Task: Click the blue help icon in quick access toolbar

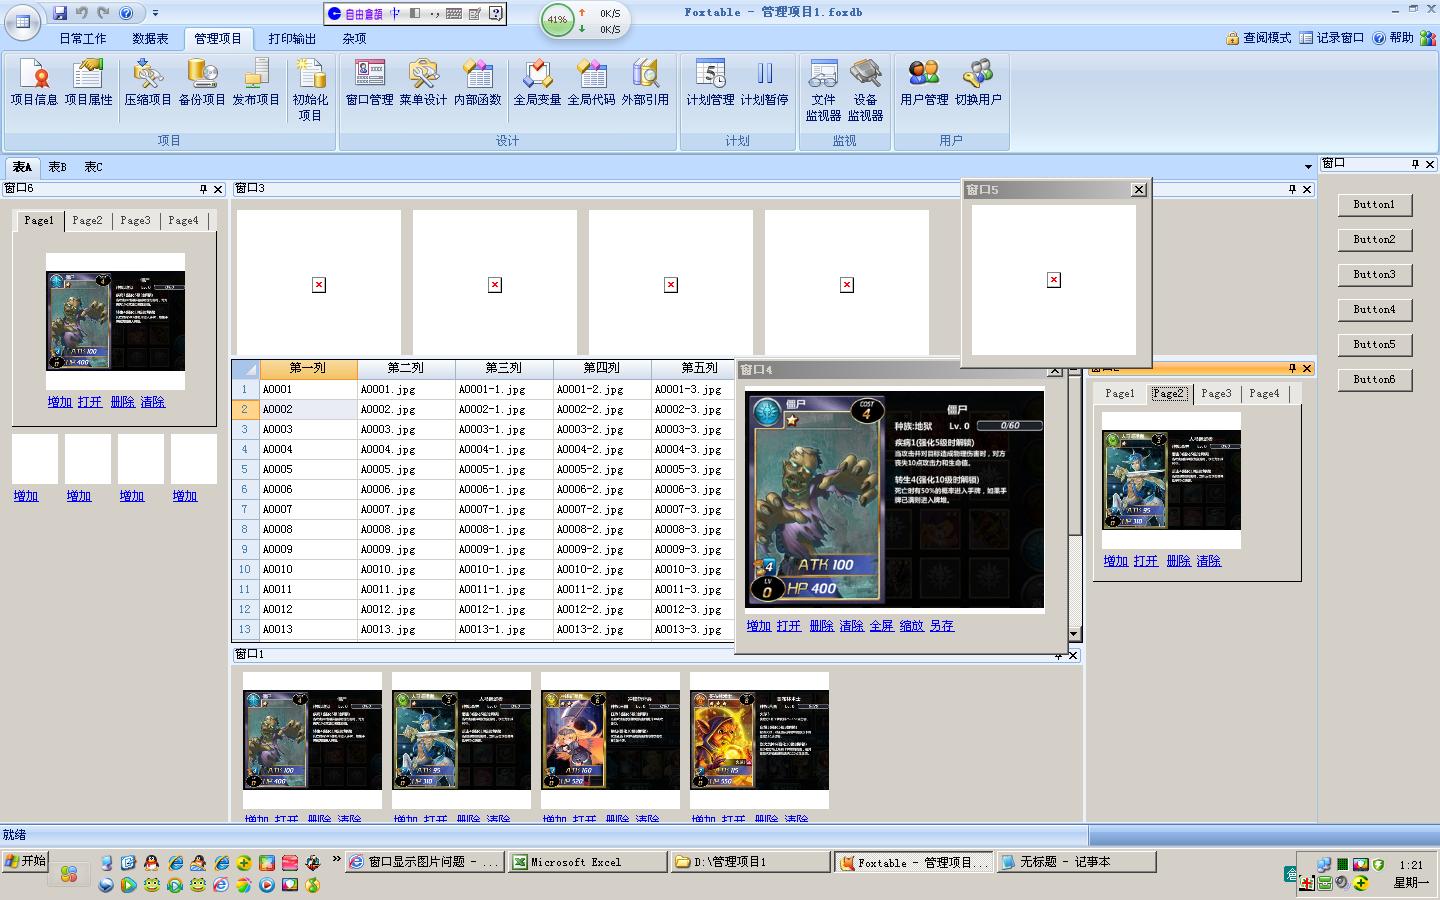Action: click(x=126, y=13)
